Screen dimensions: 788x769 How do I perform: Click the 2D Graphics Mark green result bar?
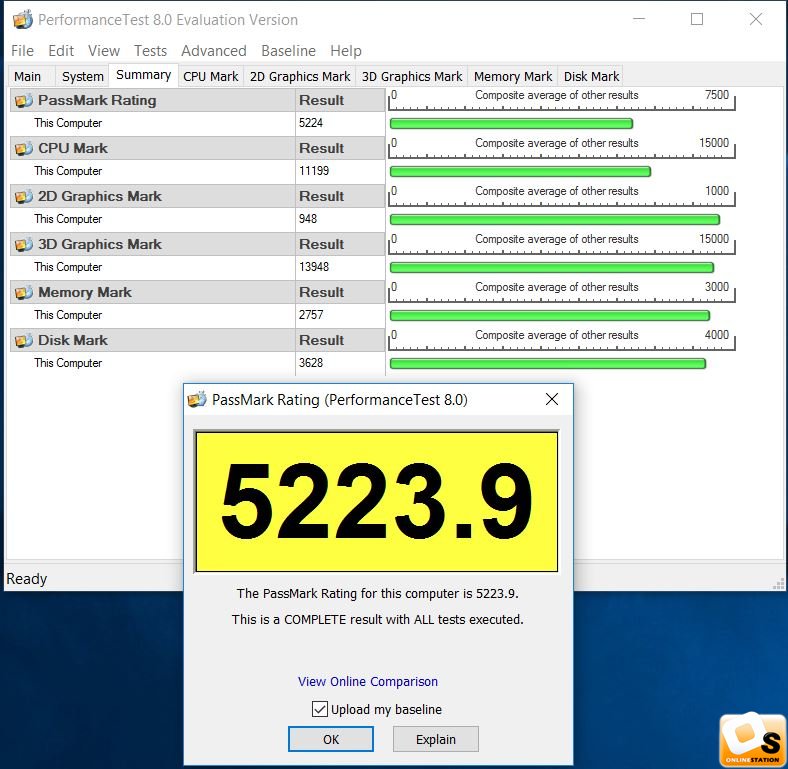pos(555,220)
